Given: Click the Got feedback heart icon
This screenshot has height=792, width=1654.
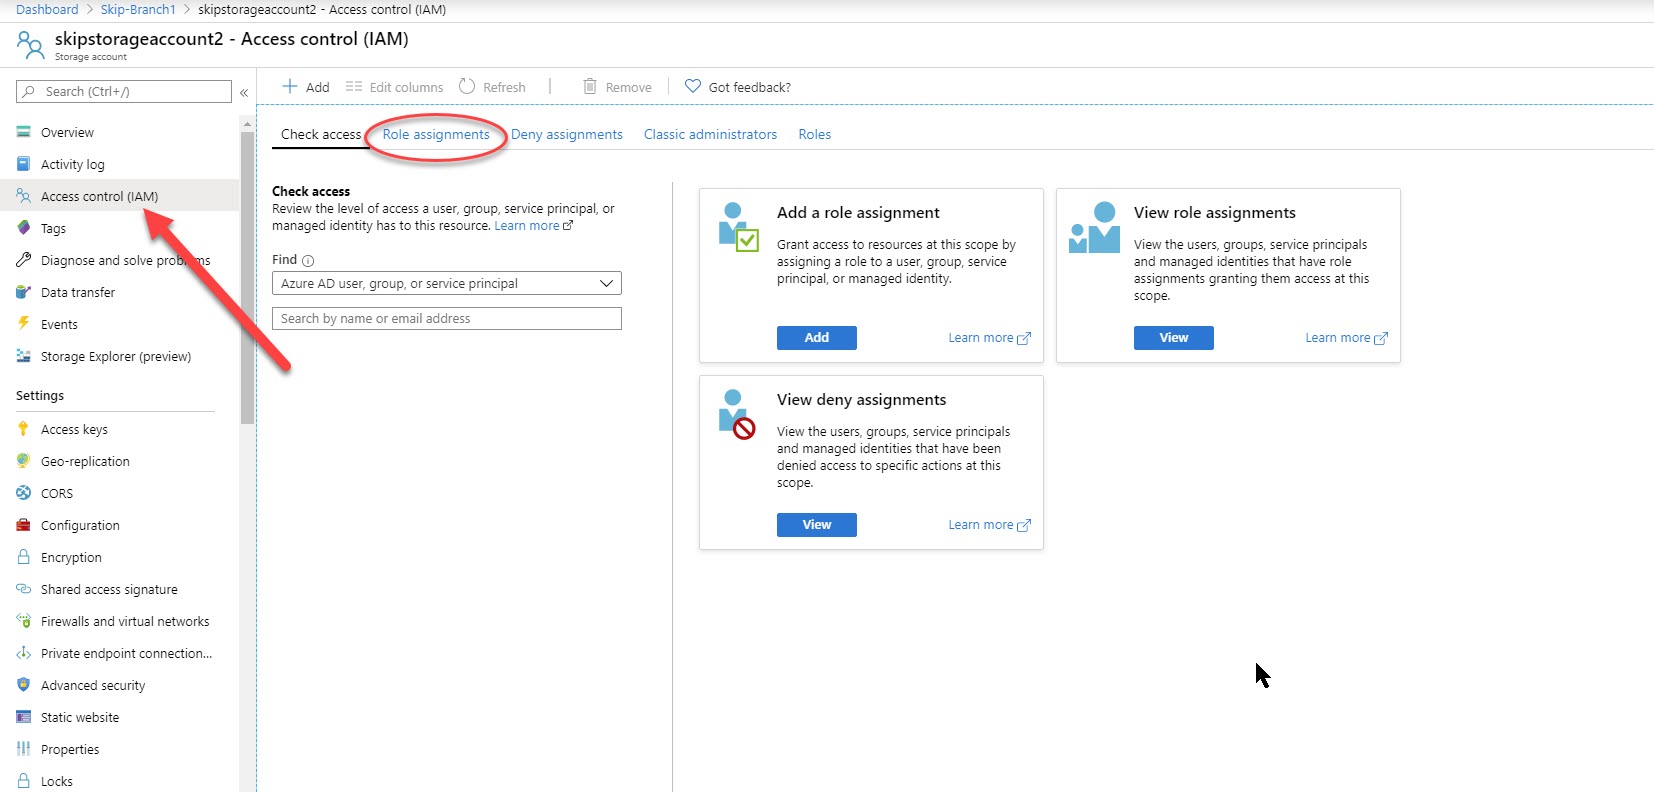Looking at the screenshot, I should tap(692, 86).
